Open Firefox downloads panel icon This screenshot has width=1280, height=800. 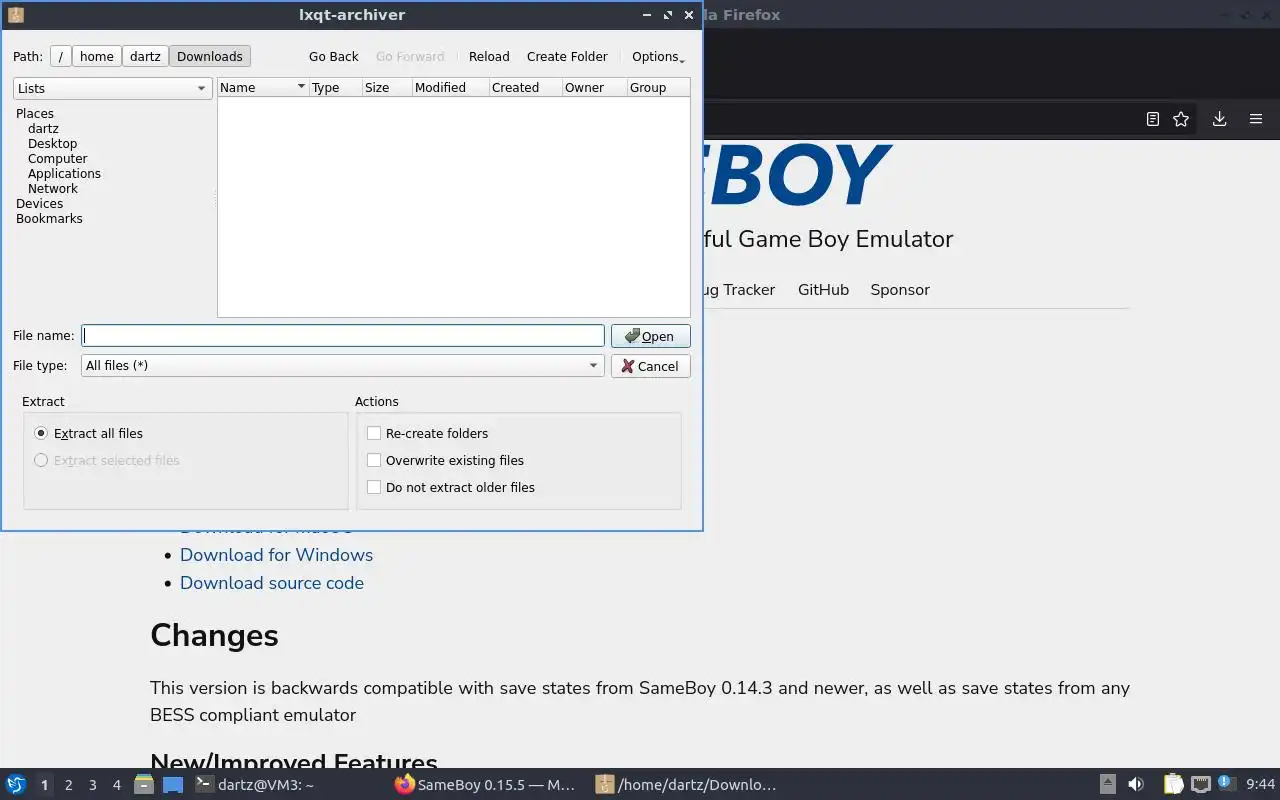tap(1219, 119)
